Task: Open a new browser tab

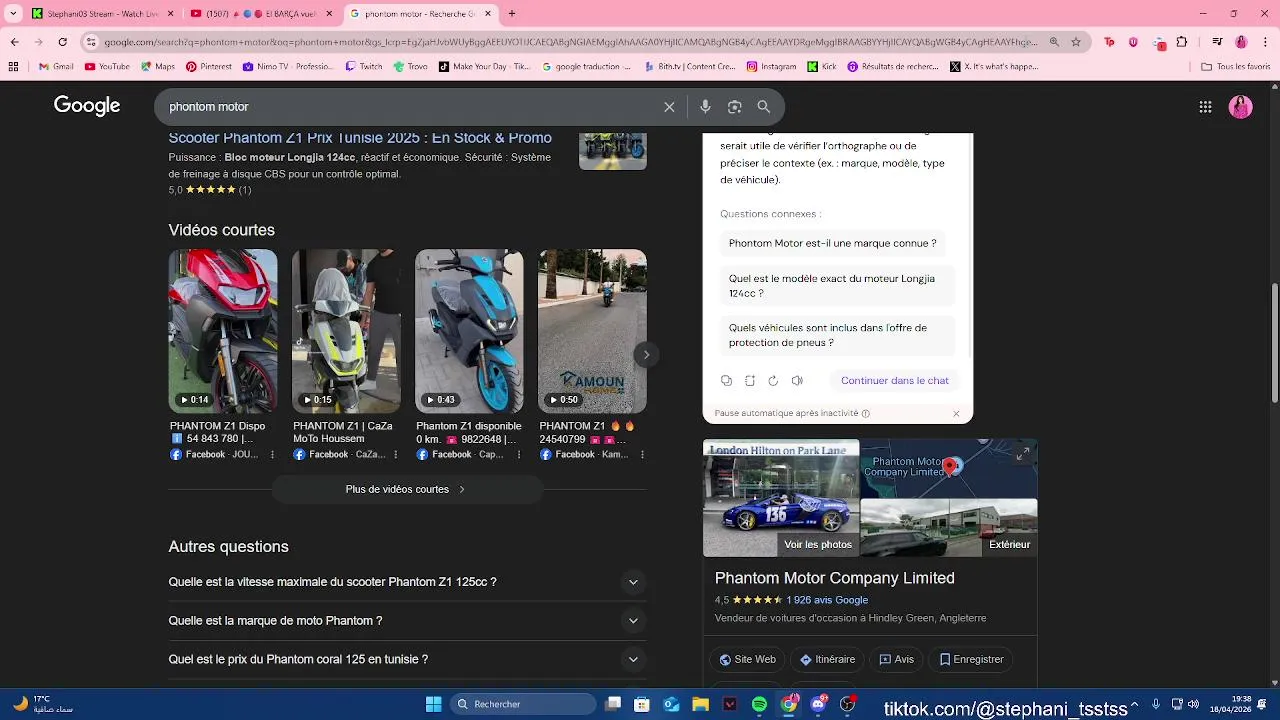Action: 512,14
